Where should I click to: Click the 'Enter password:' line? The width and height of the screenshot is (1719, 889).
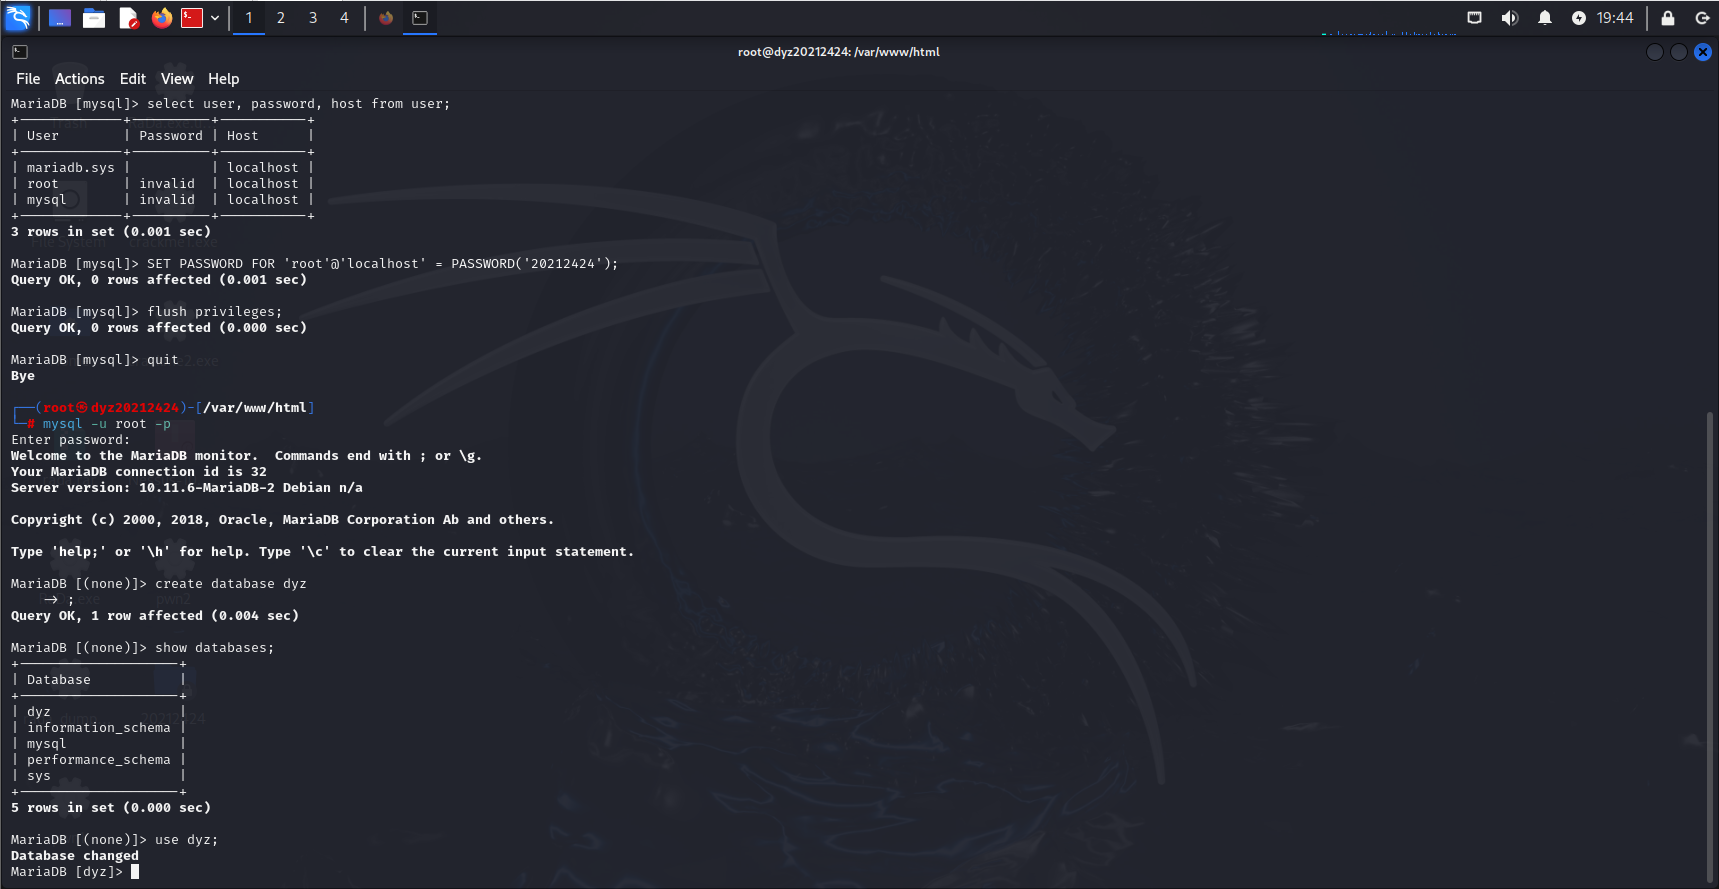[x=71, y=440]
